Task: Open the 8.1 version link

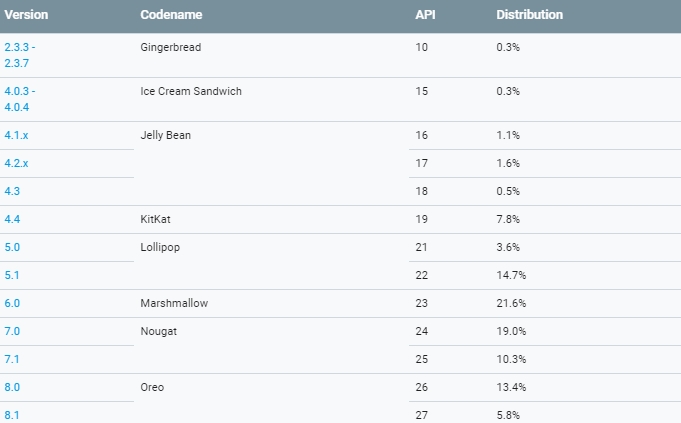Action: [x=12, y=413]
